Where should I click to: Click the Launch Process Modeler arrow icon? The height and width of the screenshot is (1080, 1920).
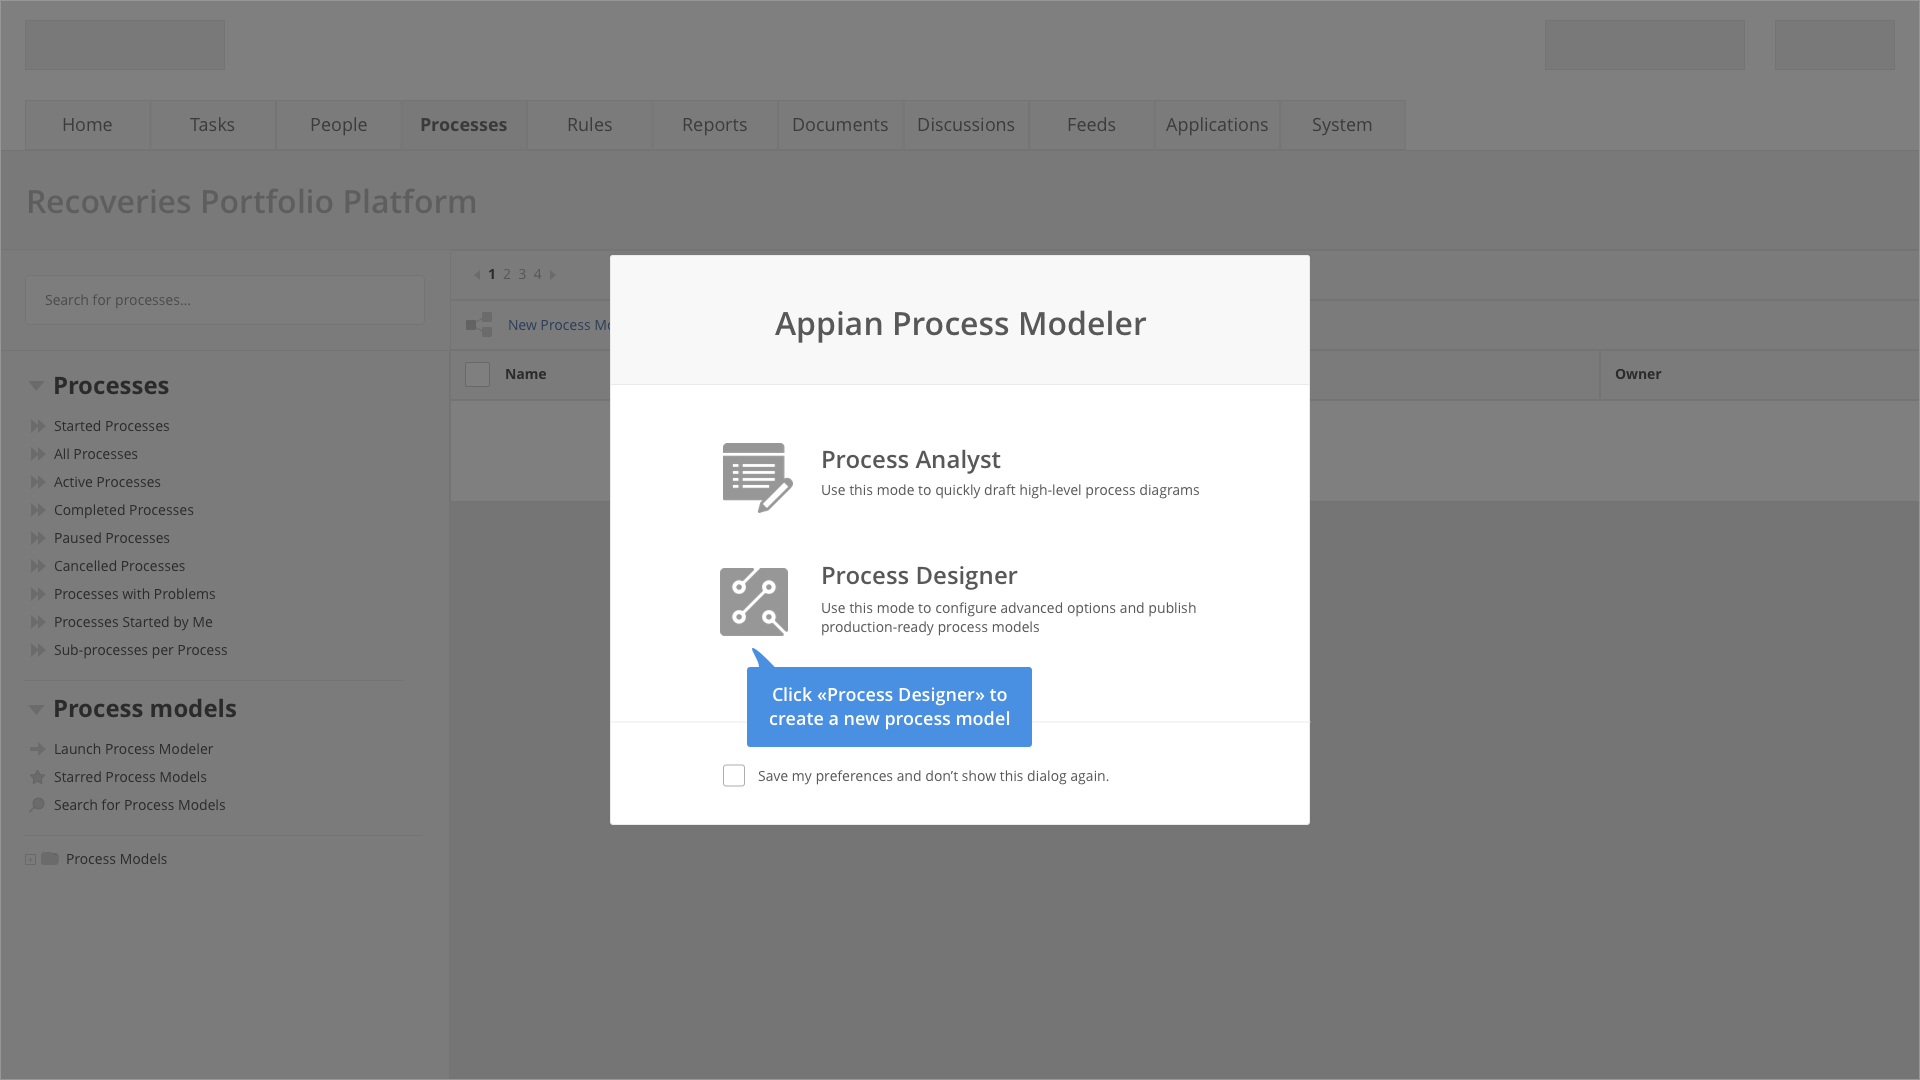coord(38,749)
